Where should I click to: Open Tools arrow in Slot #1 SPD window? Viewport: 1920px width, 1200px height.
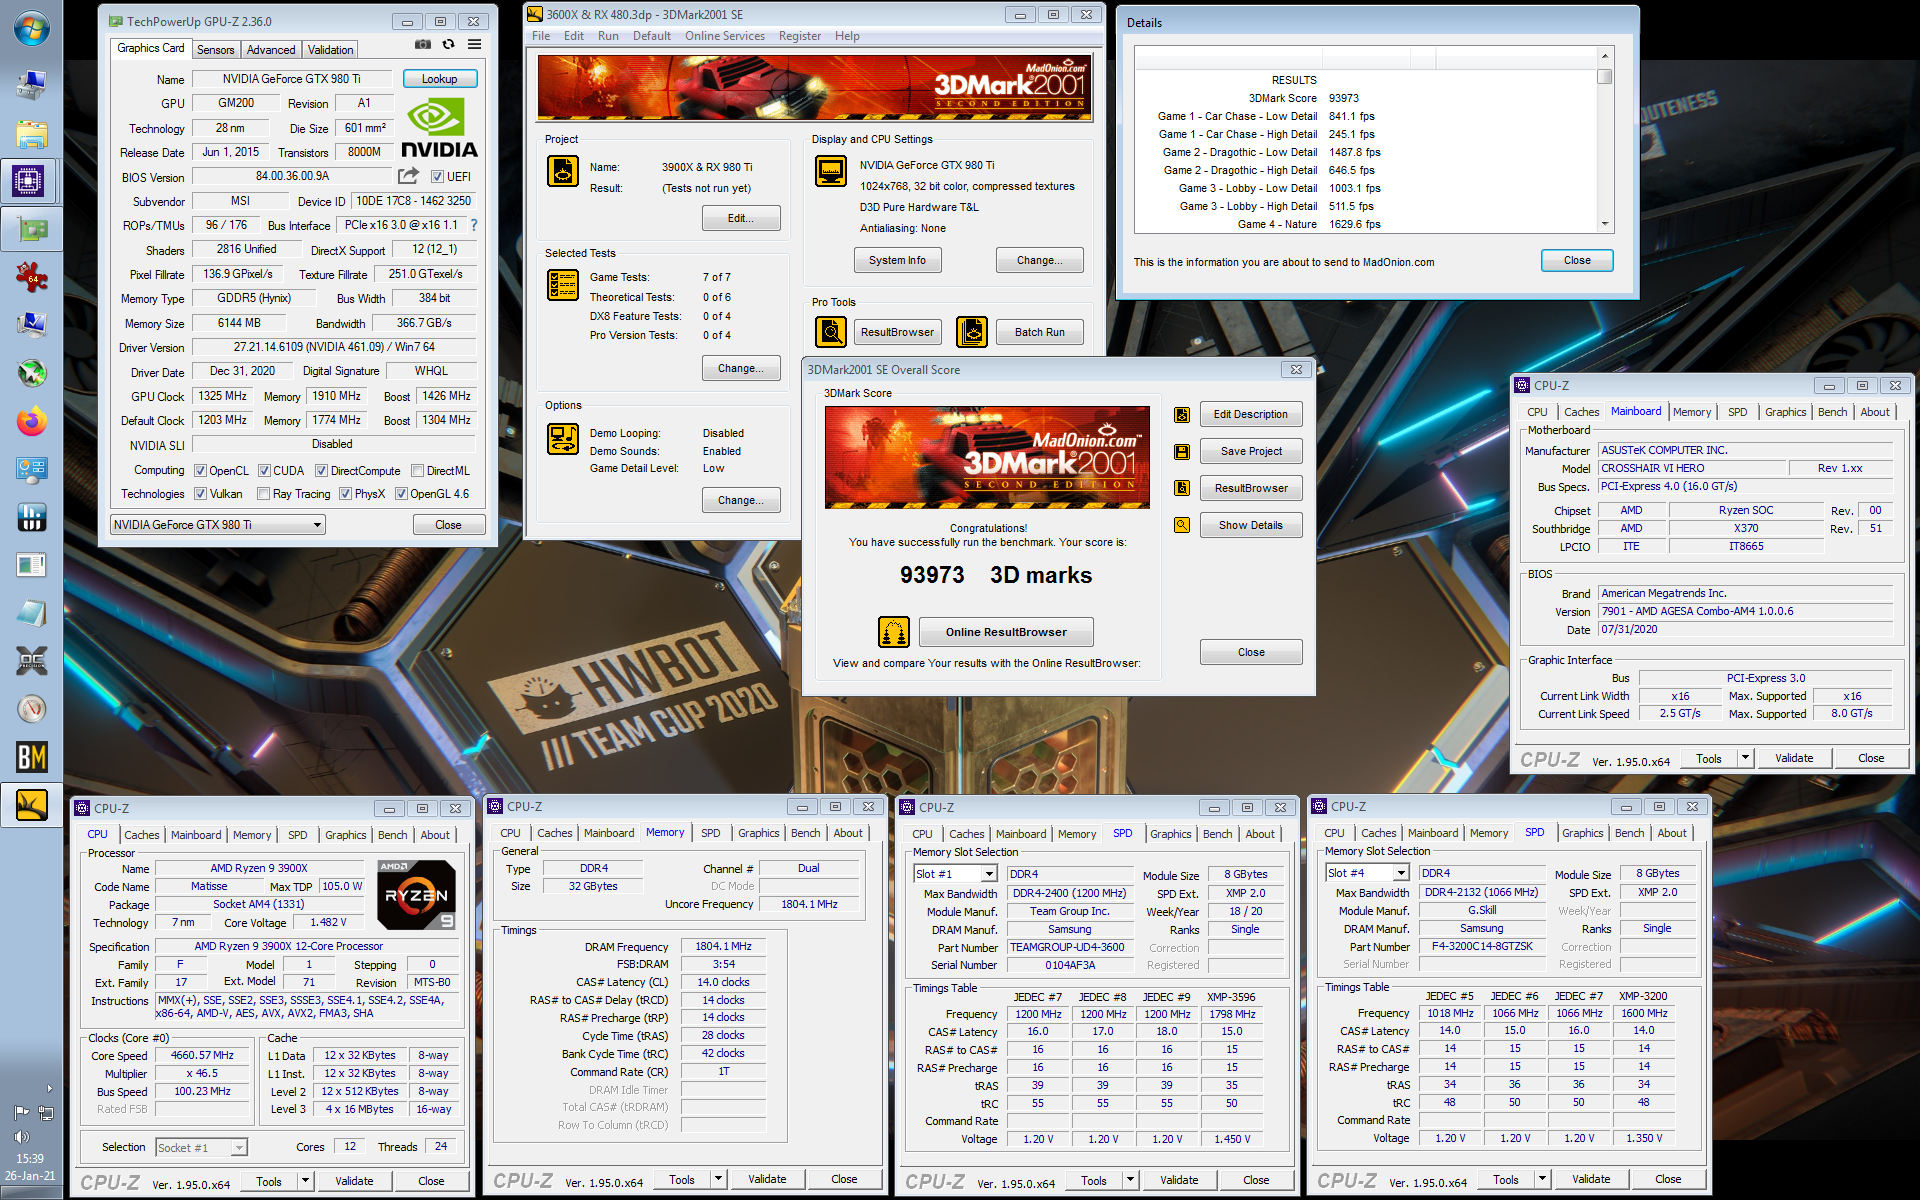point(1130,1181)
